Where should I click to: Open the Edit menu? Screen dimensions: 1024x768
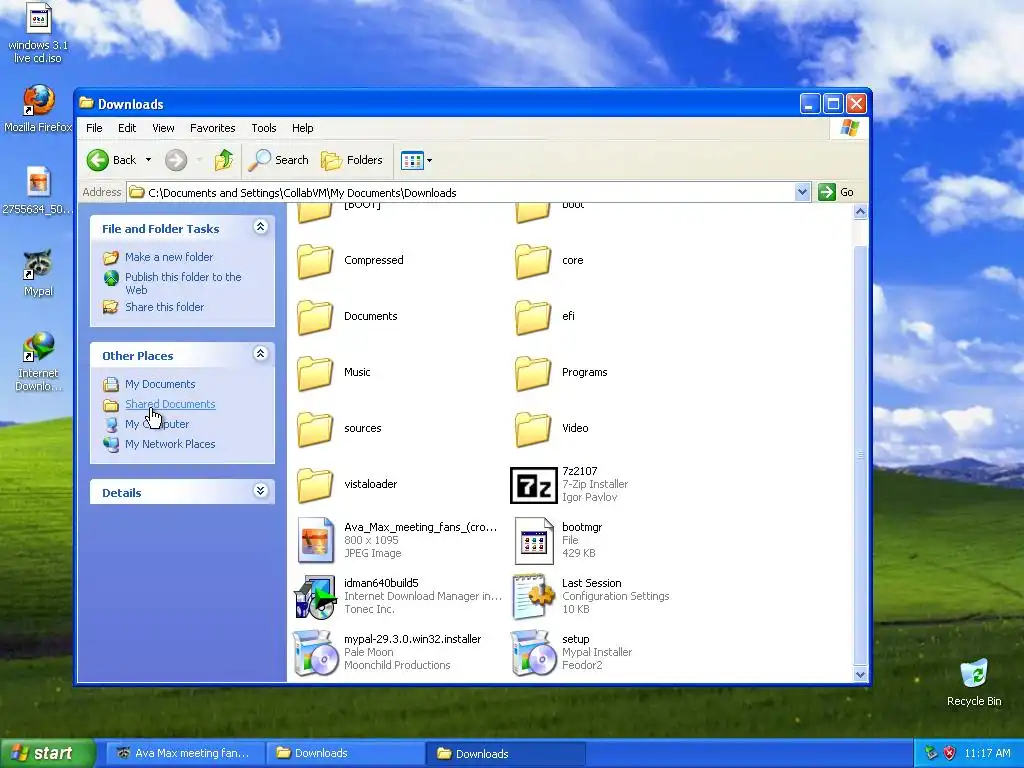pos(127,128)
